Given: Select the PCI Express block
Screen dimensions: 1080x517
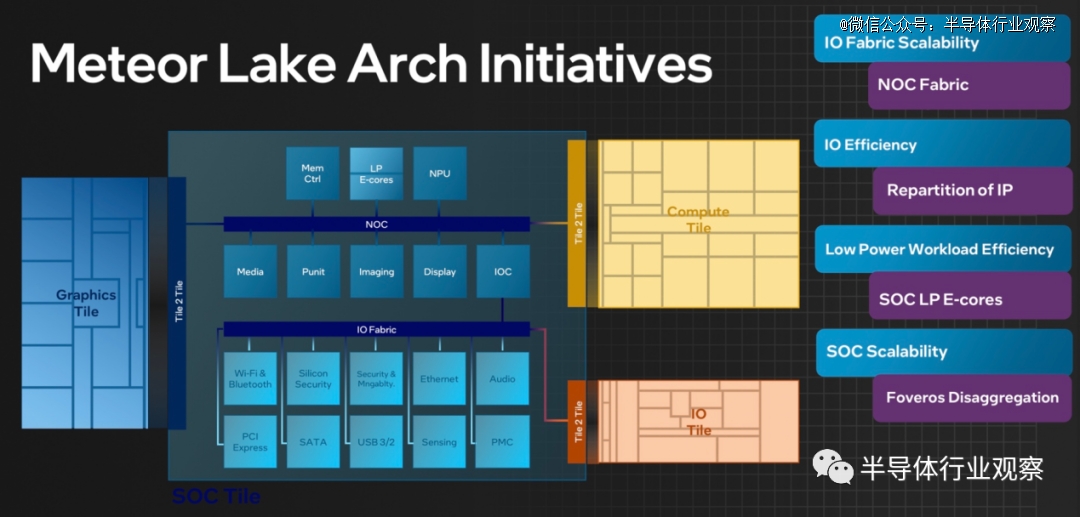Looking at the screenshot, I should (250, 442).
